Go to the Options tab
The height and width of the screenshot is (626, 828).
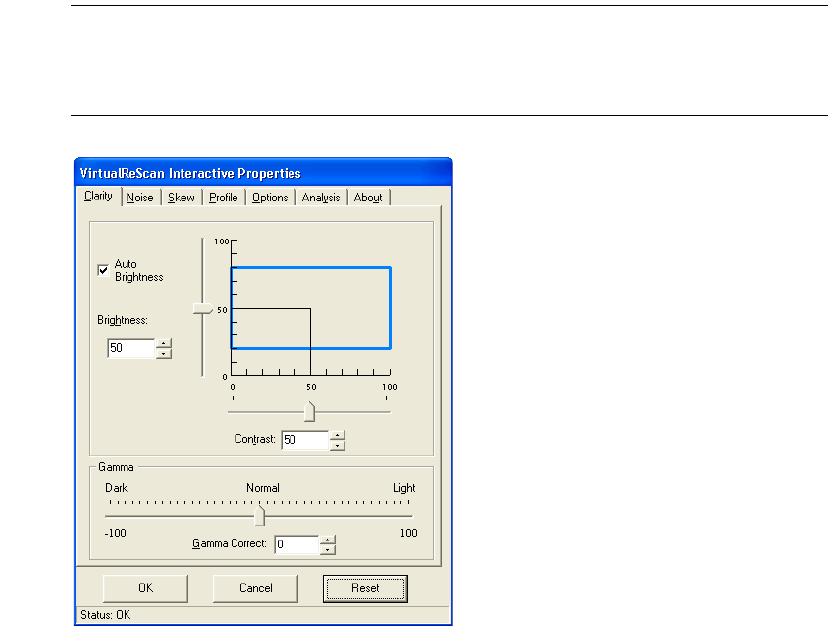click(270, 198)
